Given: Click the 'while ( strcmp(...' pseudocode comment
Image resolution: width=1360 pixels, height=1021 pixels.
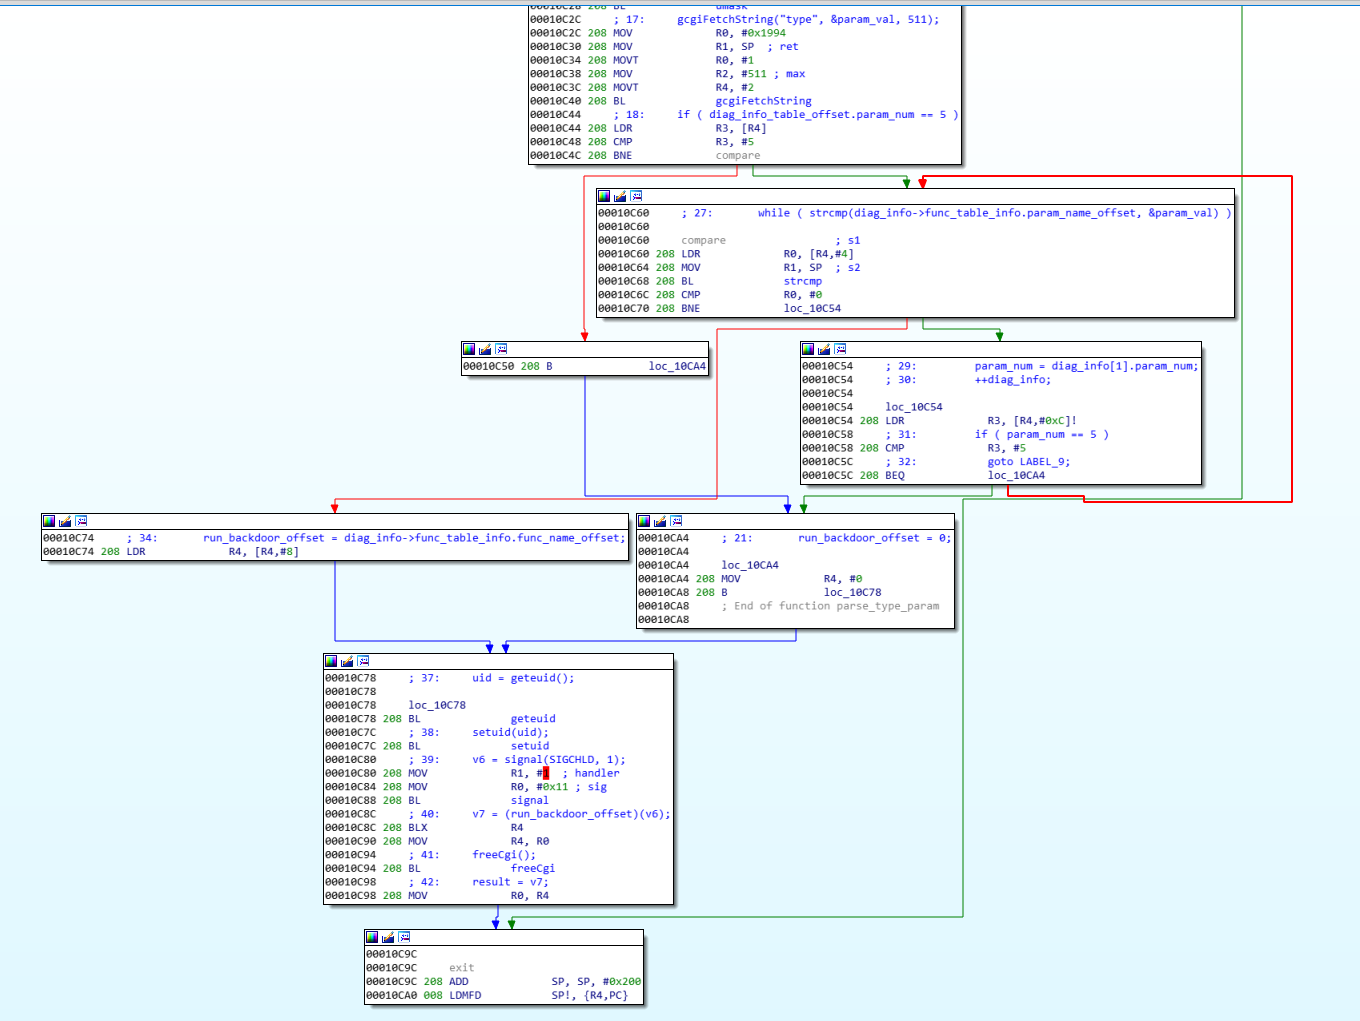Looking at the screenshot, I should [x=995, y=213].
